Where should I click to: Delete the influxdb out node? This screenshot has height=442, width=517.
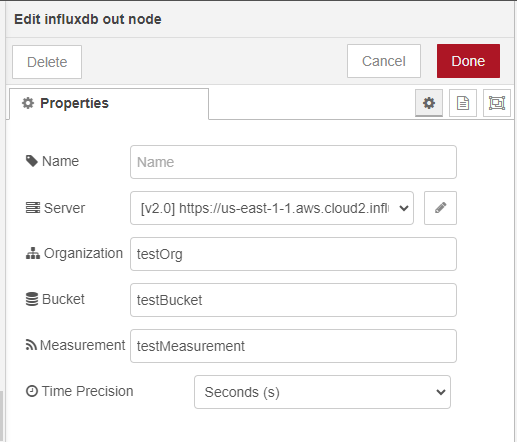pyautogui.click(x=47, y=62)
